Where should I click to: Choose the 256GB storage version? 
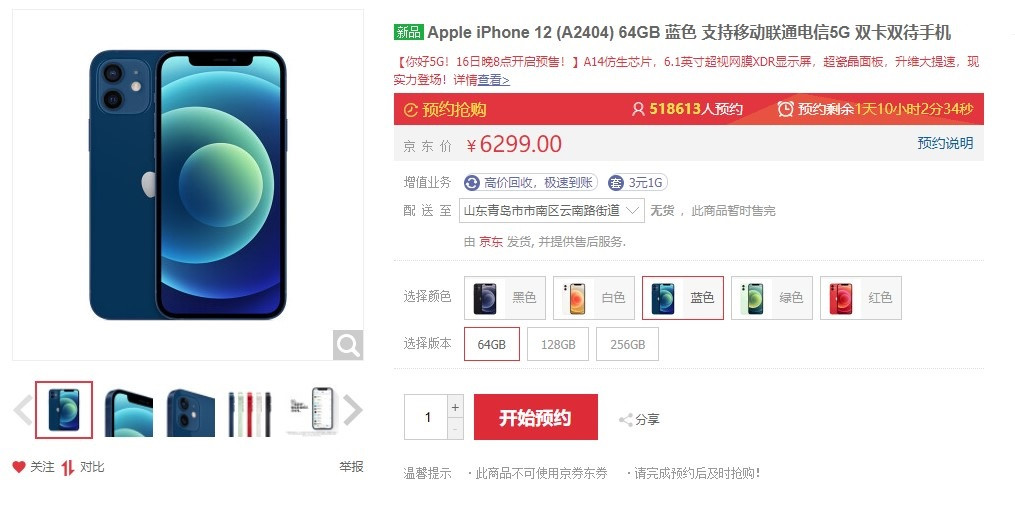[627, 344]
